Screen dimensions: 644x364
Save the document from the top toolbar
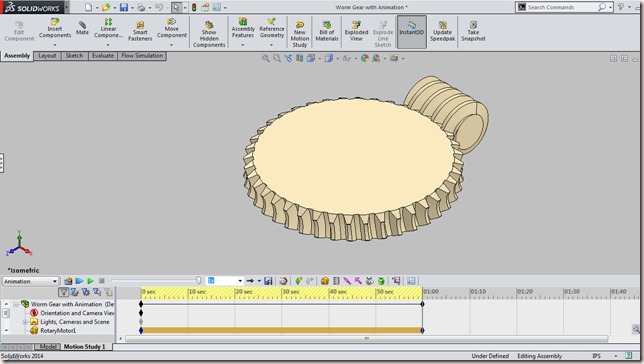pos(124,7)
